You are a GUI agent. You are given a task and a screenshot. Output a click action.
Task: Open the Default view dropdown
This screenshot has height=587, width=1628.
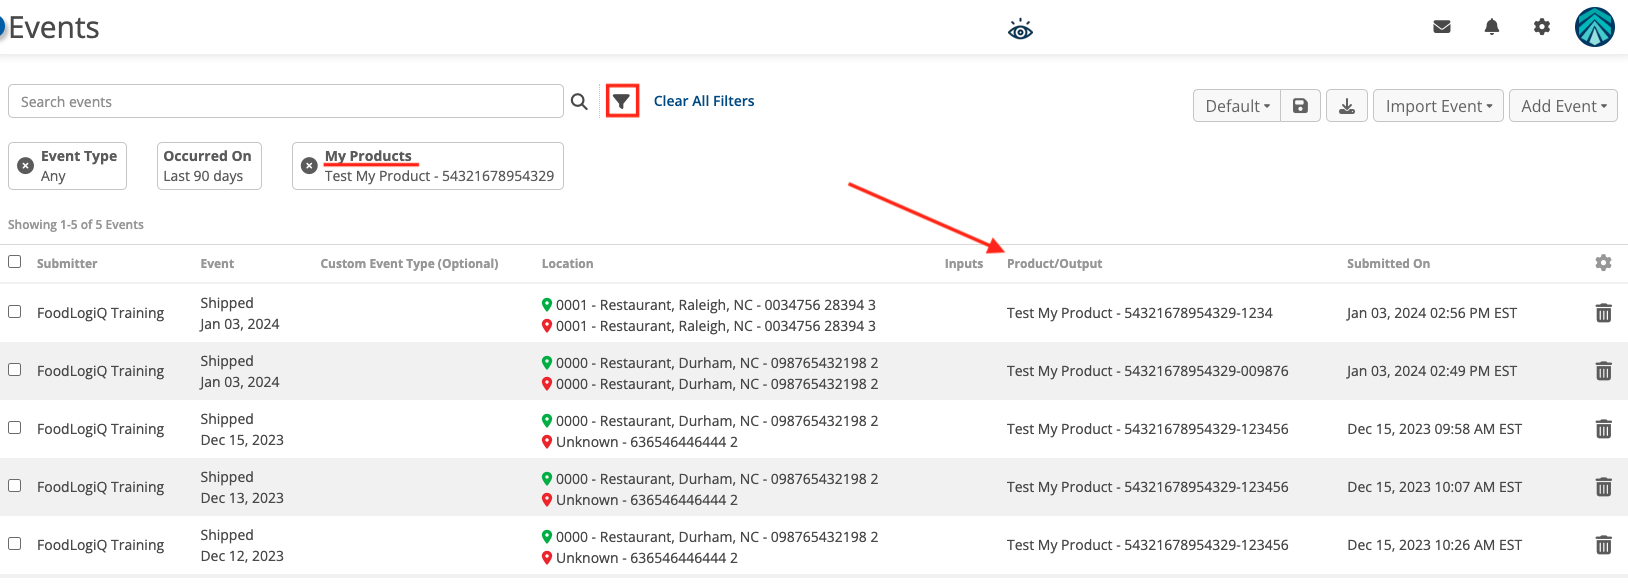pyautogui.click(x=1237, y=106)
